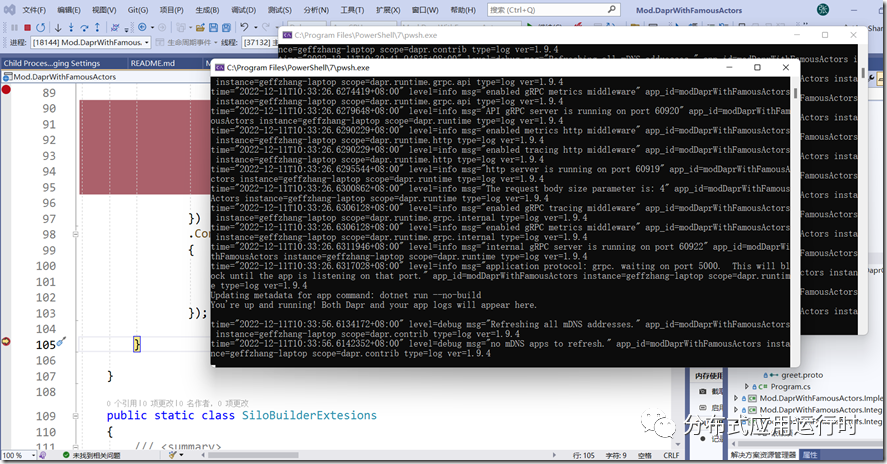Maximize the front PowerShell pwsh.exe window
The width and height of the screenshot is (887, 464).
coord(757,67)
